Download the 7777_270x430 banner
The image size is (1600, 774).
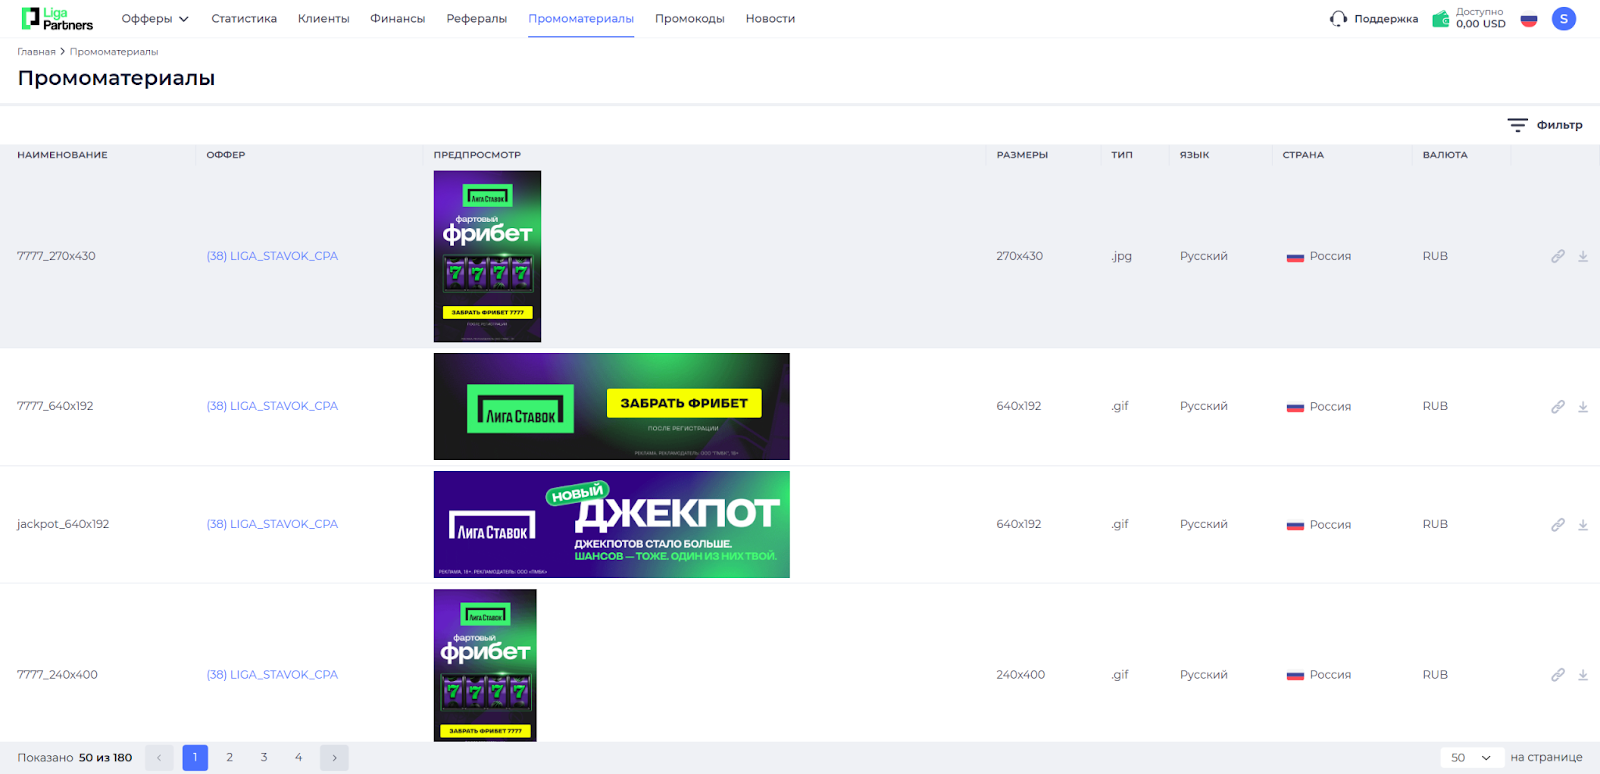pos(1583,257)
